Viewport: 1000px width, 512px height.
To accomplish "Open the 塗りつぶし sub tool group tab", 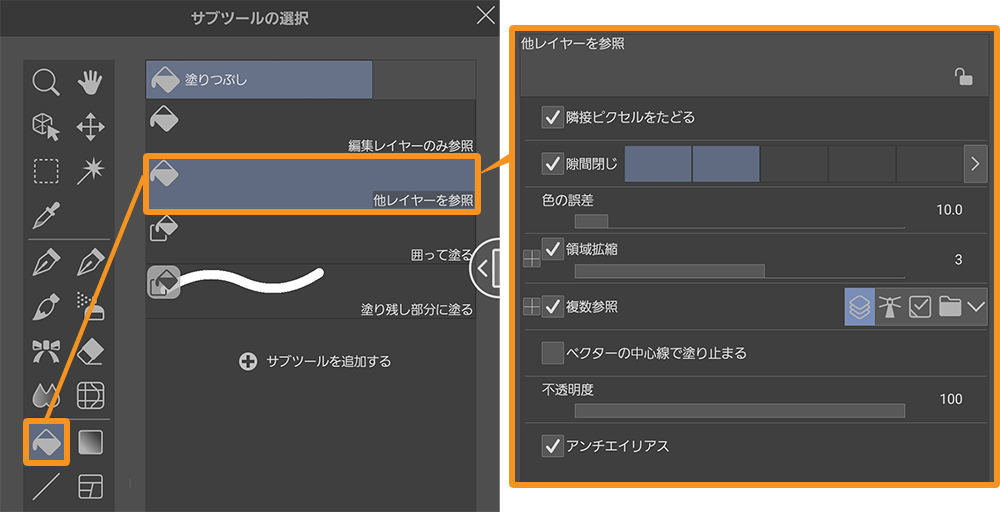I will tap(259, 80).
